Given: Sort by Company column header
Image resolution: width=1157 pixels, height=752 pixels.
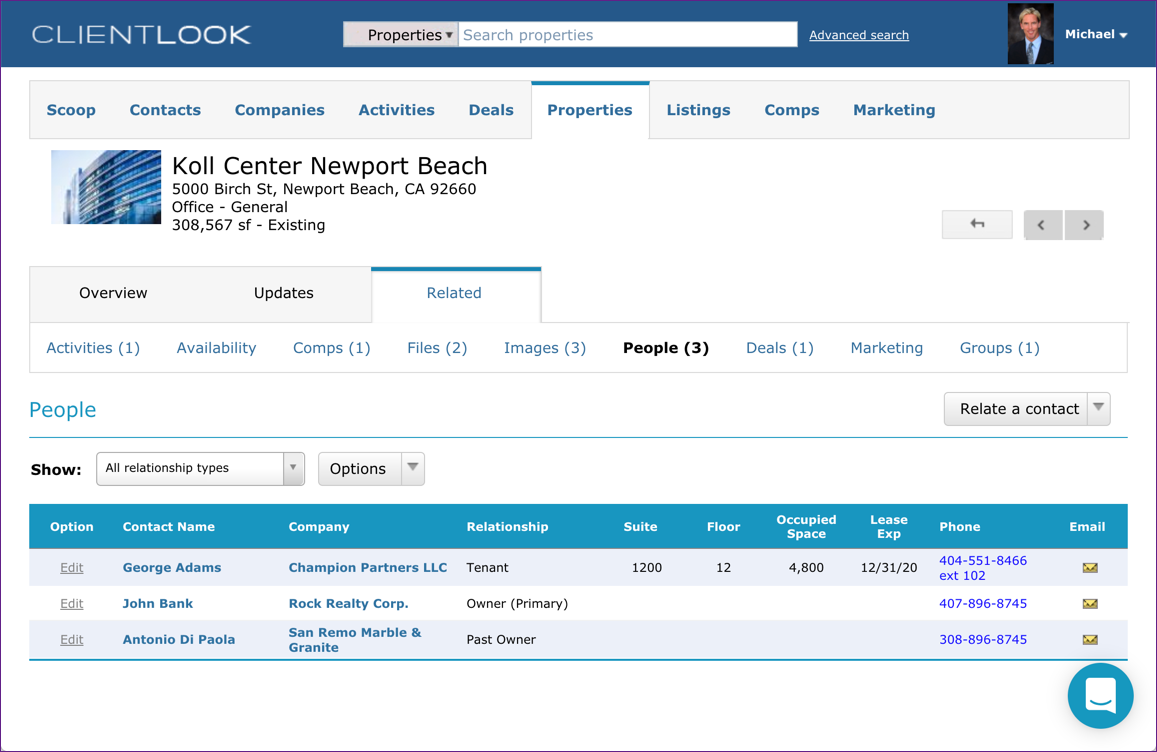Looking at the screenshot, I should (319, 527).
